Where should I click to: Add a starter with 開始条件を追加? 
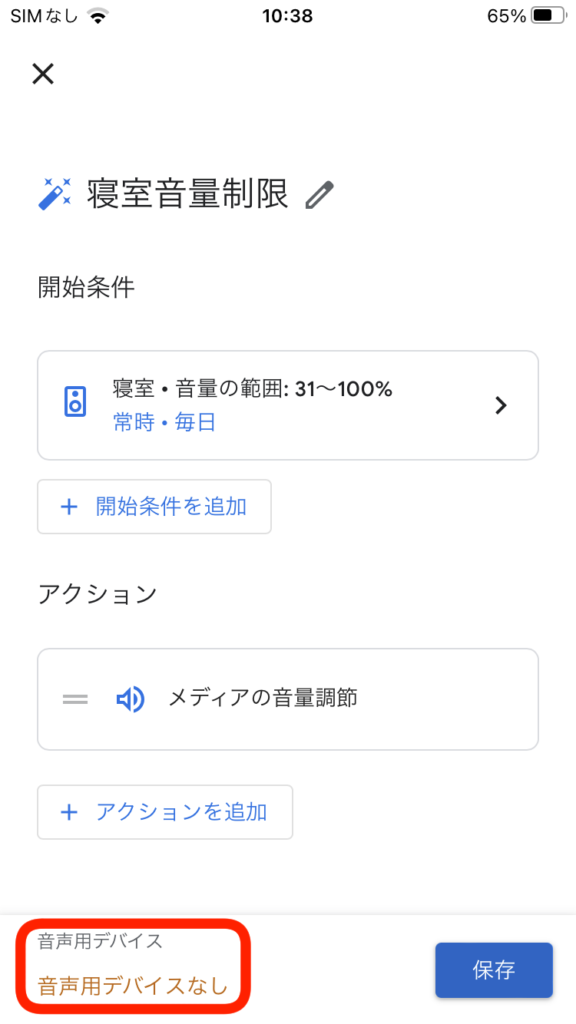click(x=154, y=507)
